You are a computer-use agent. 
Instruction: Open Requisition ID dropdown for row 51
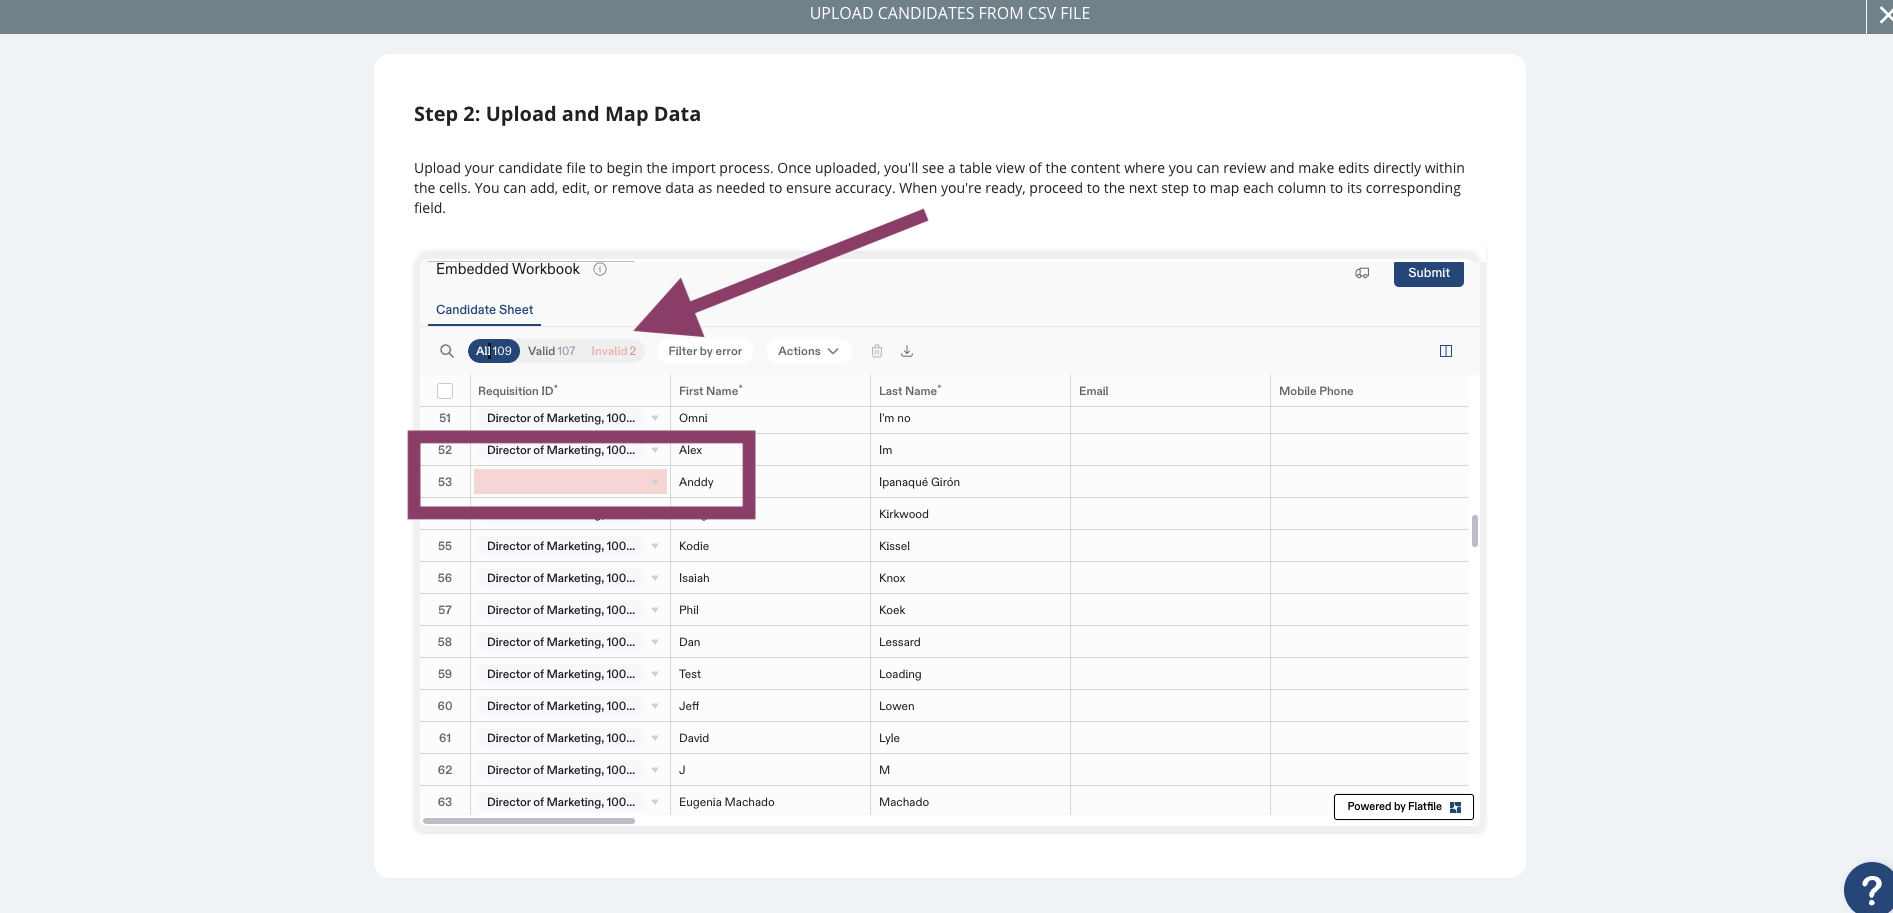655,418
